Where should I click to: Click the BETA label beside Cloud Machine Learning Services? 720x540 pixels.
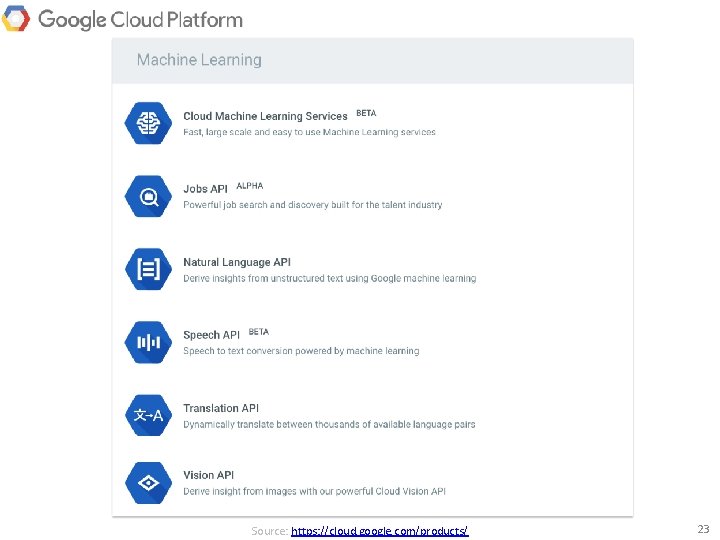(366, 113)
